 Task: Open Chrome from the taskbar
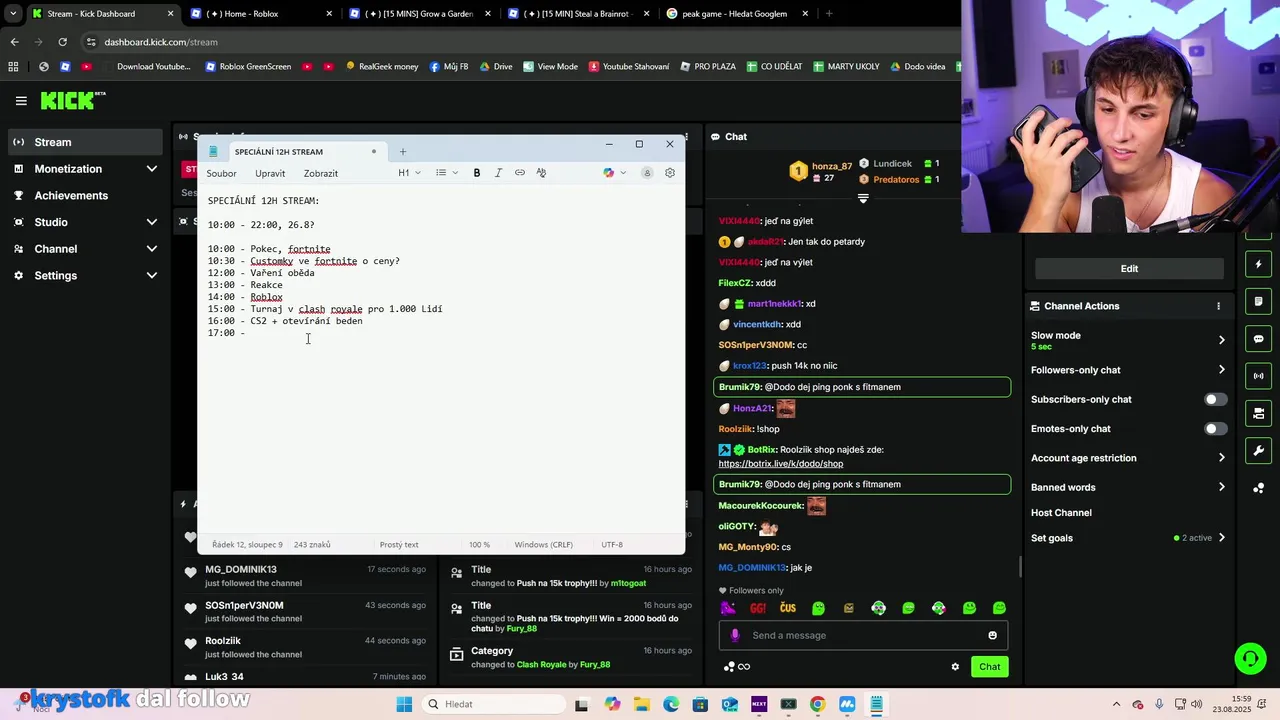pos(818,704)
